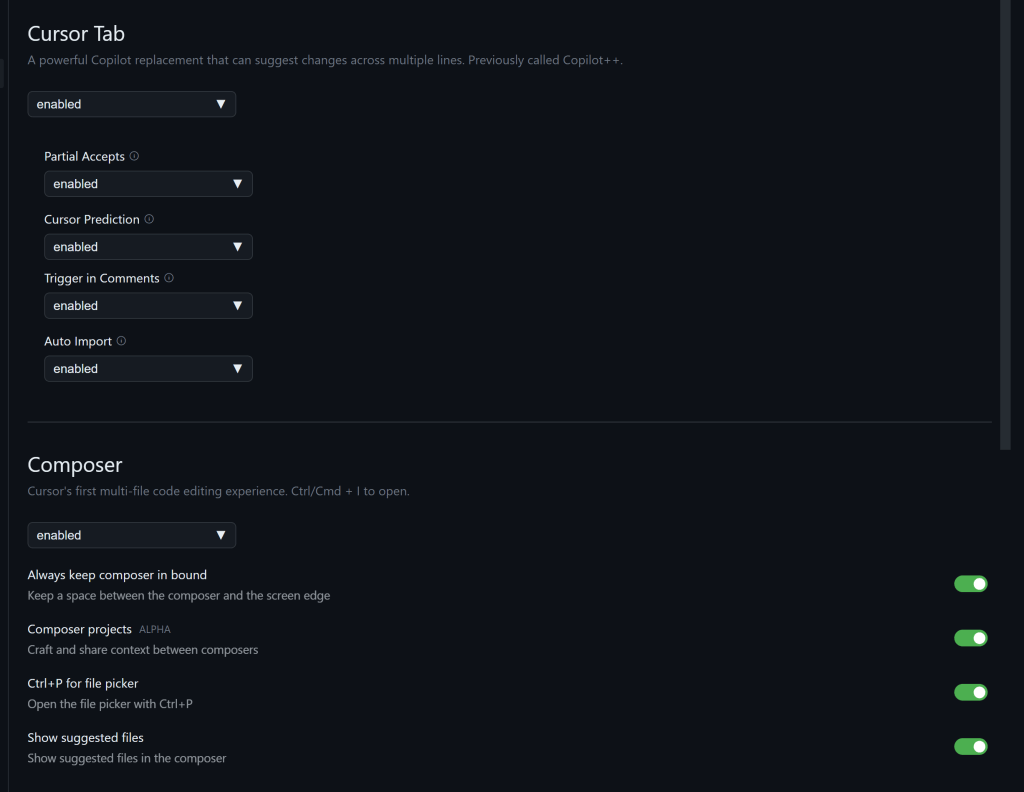Disable the Composer projects toggle
Image resolution: width=1024 pixels, height=792 pixels.
click(970, 638)
